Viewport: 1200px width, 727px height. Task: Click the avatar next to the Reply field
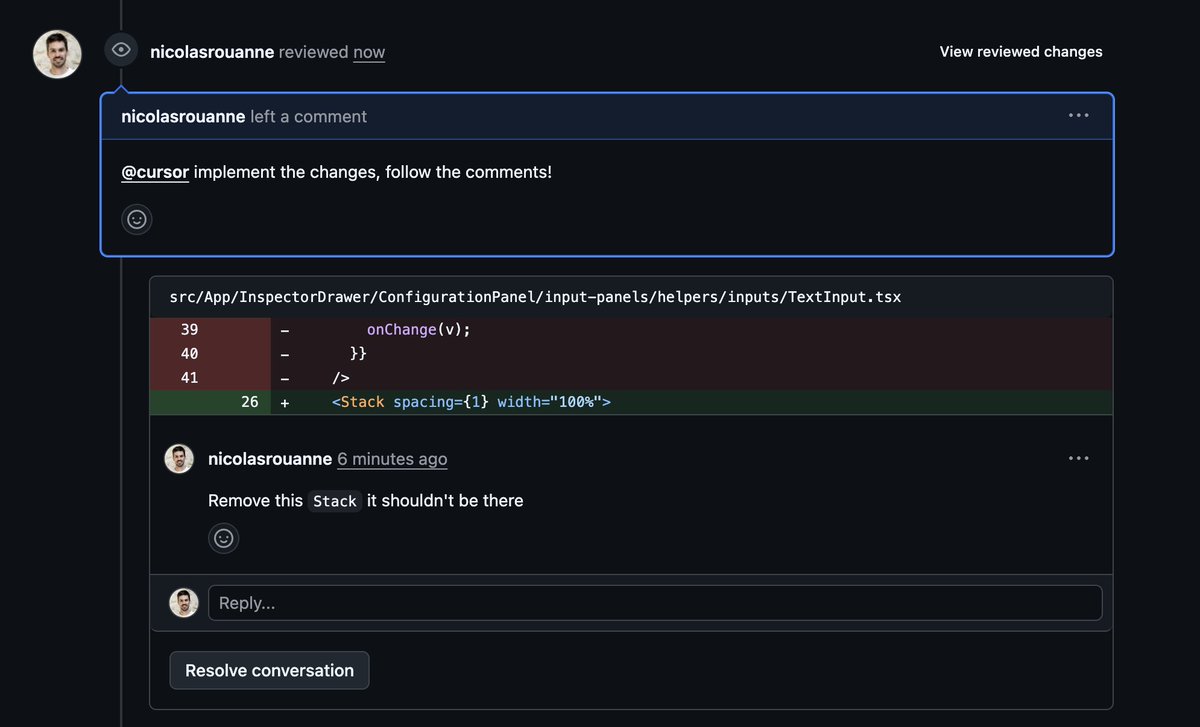point(184,602)
